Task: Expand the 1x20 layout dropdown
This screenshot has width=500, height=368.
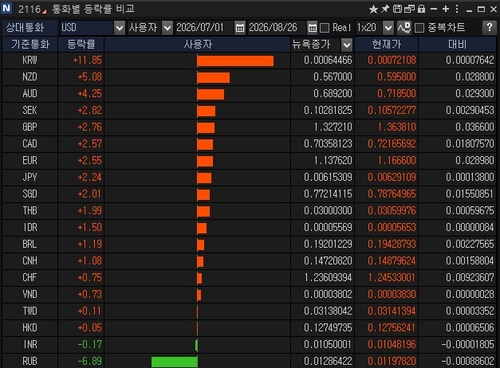Action: pyautogui.click(x=388, y=28)
